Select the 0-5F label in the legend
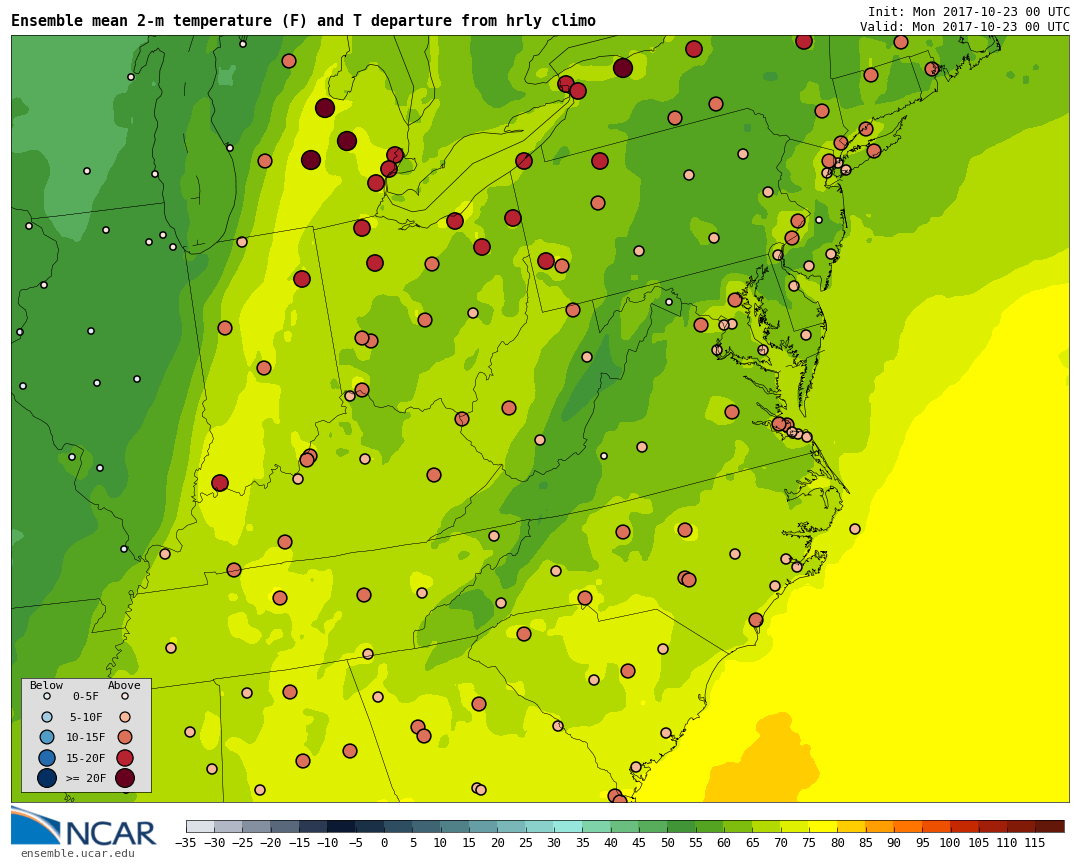 coord(85,696)
